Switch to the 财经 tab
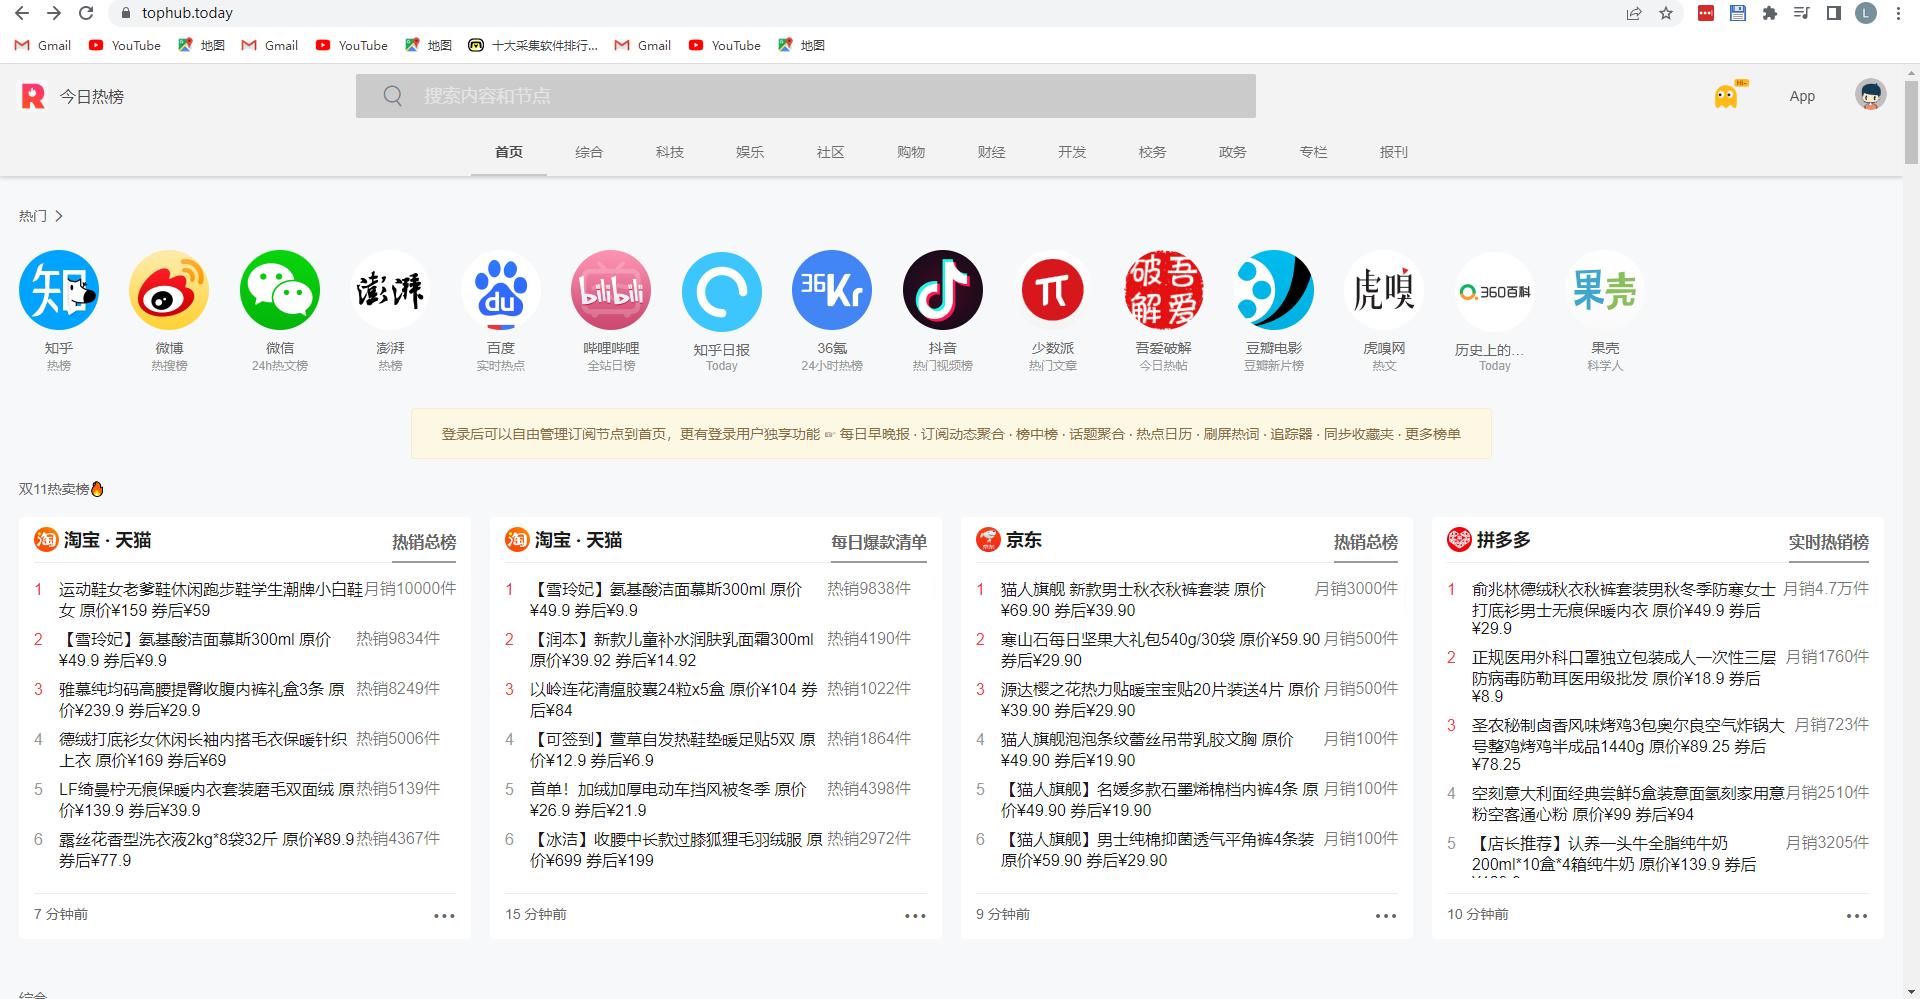1920x999 pixels. pyautogui.click(x=991, y=152)
